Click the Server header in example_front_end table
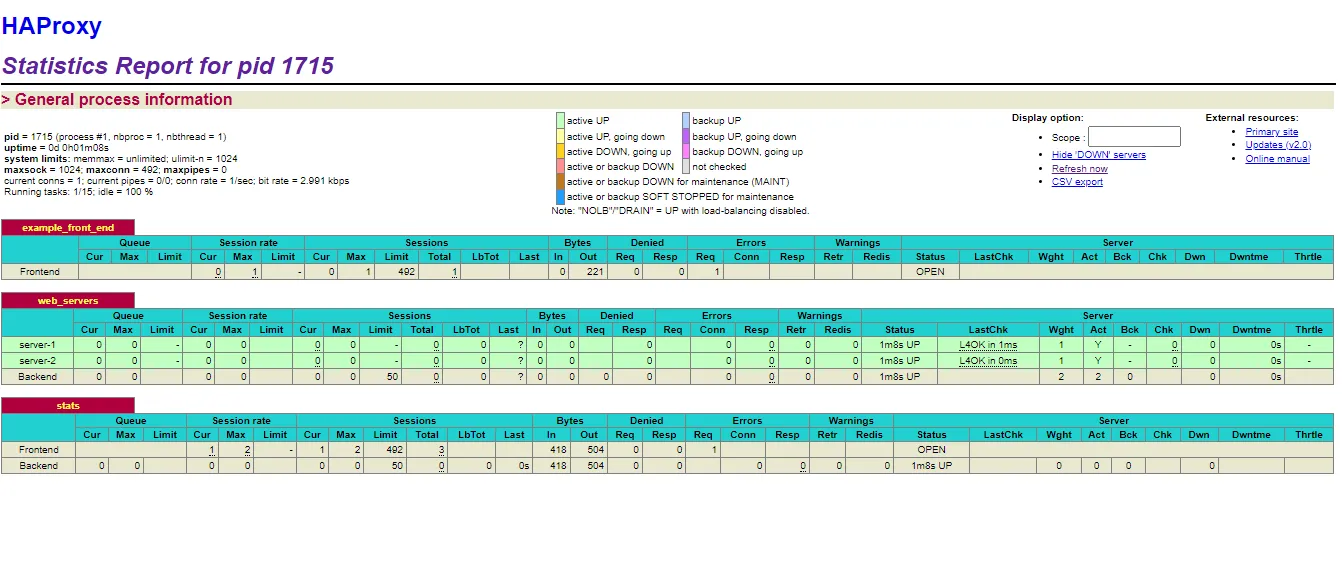Screen dimensions: 1342x583 pos(1117,243)
